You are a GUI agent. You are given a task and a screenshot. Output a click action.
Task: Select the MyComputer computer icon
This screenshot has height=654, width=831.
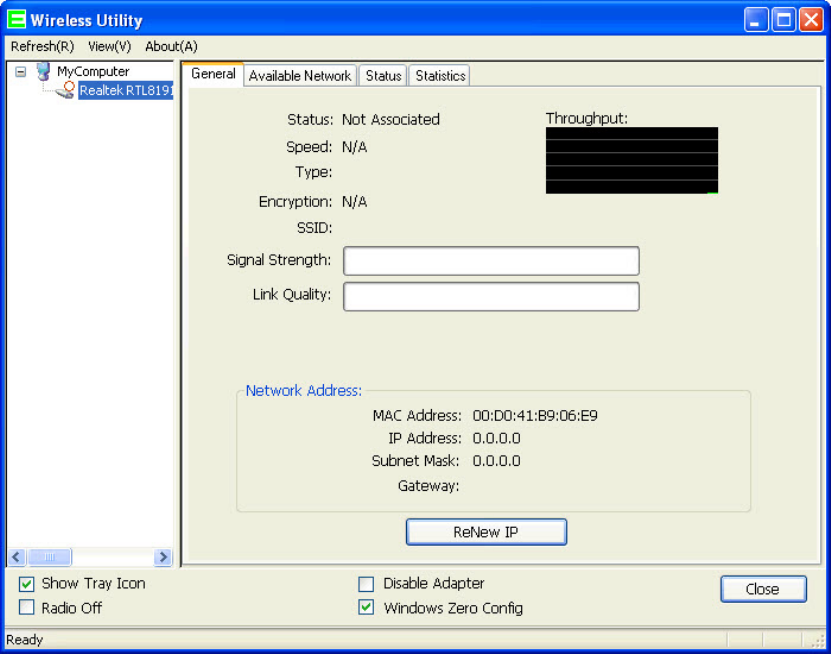point(43,72)
